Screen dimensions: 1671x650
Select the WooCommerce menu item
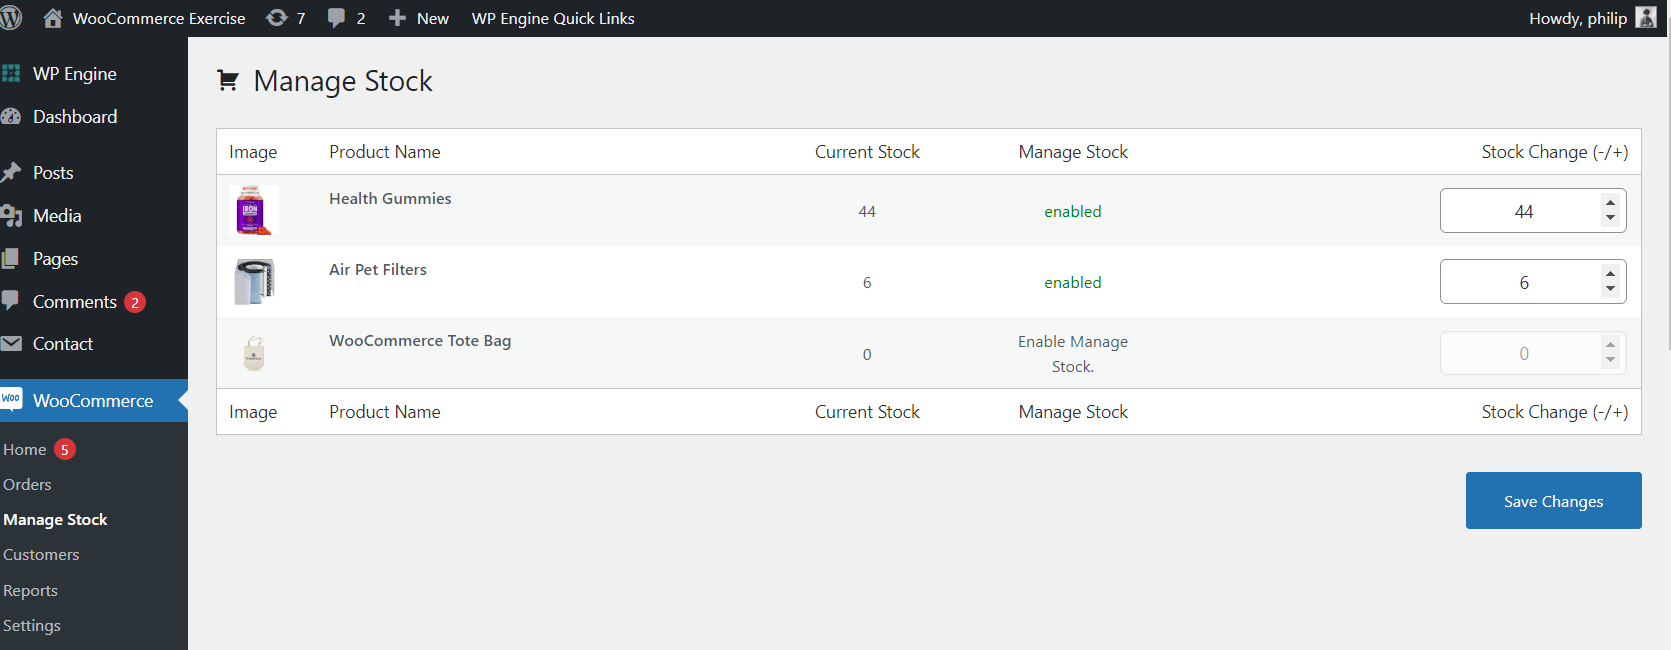click(94, 400)
